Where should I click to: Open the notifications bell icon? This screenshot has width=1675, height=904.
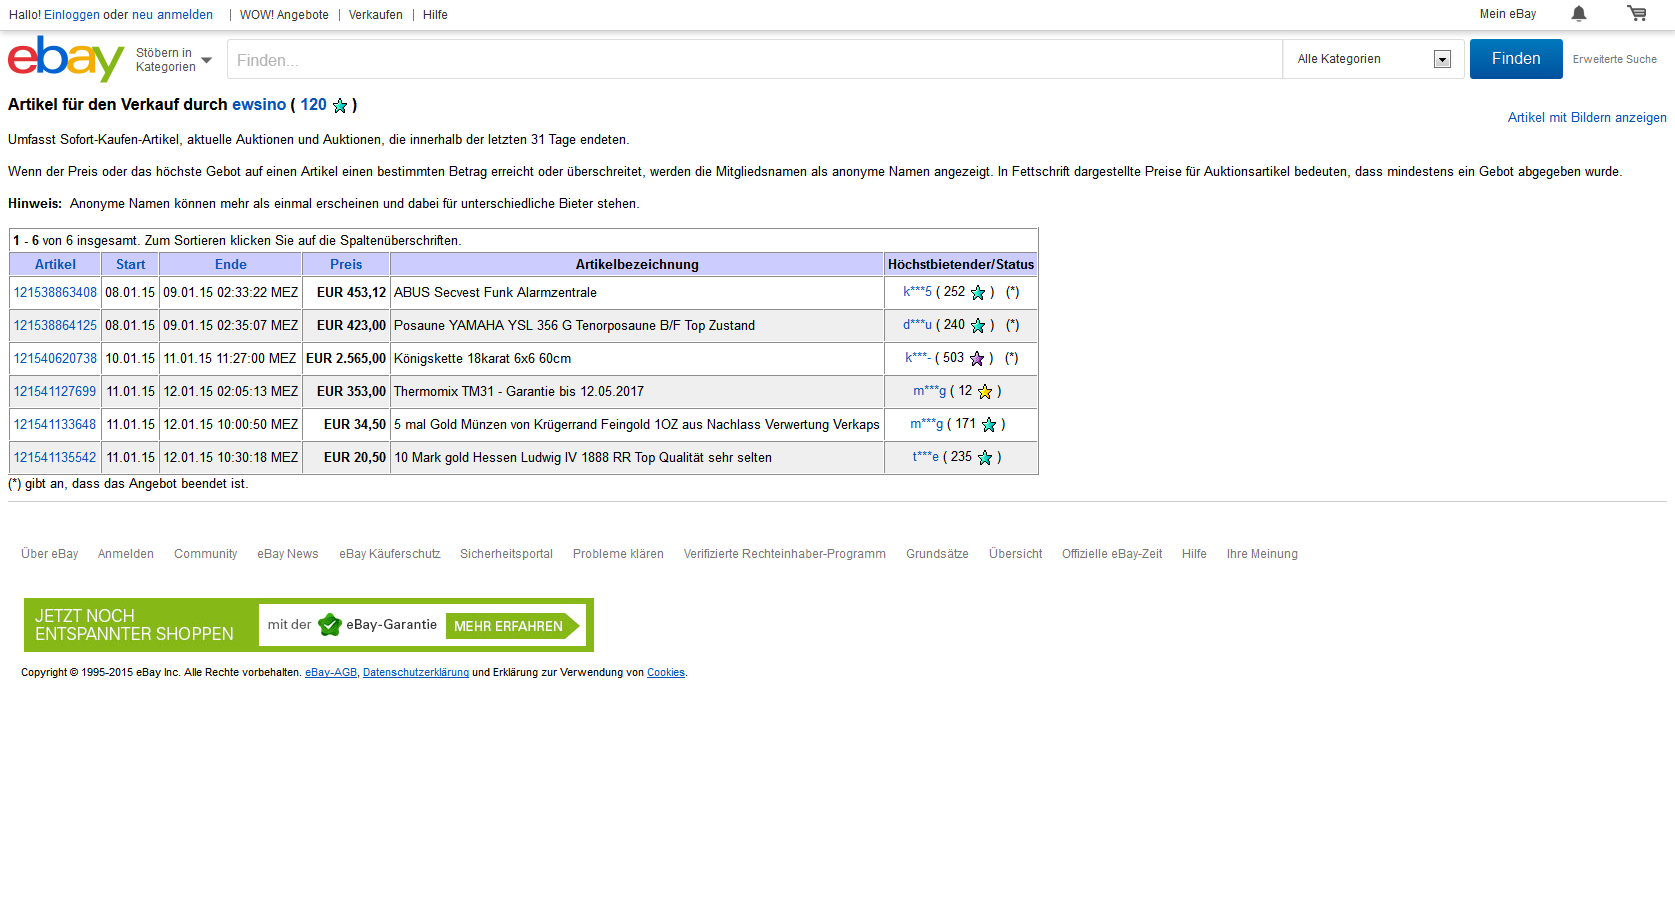pos(1579,14)
